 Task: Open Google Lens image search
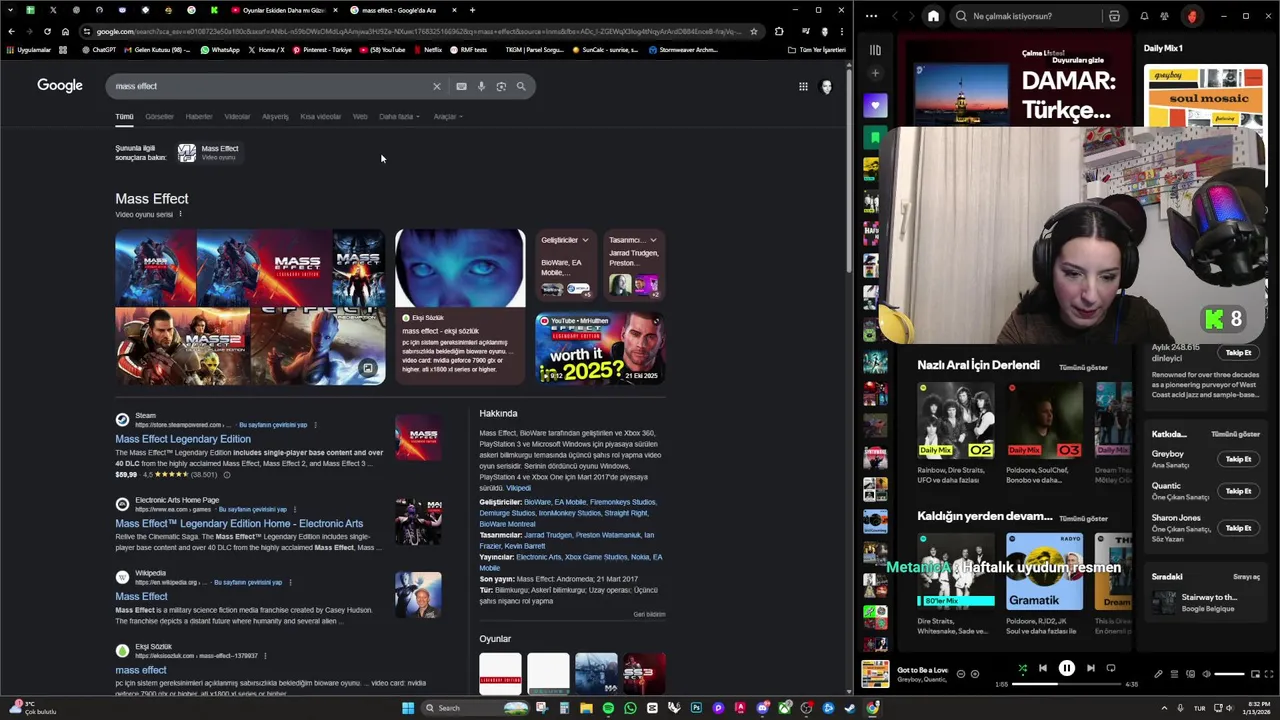pyautogui.click(x=501, y=86)
